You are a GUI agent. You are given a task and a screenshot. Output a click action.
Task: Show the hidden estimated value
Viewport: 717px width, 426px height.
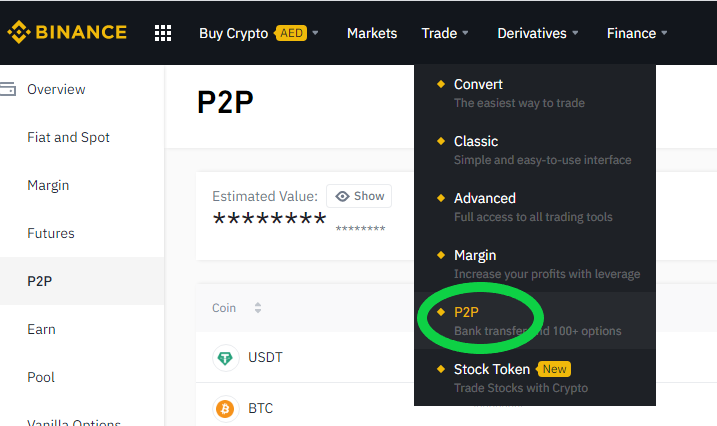point(359,196)
